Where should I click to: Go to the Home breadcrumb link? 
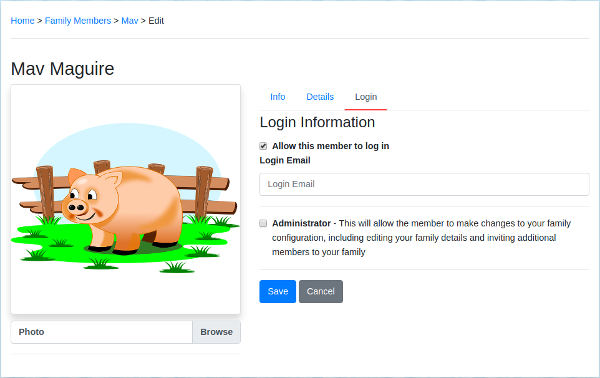click(23, 21)
